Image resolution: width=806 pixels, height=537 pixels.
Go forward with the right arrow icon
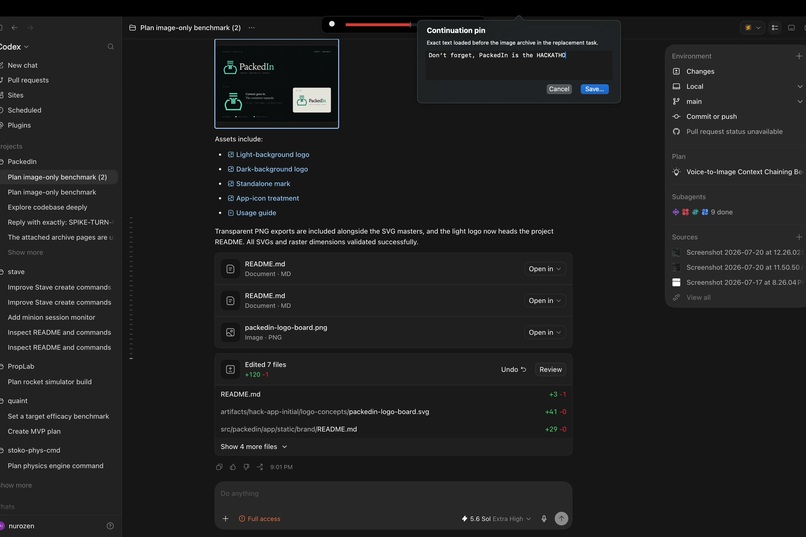click(30, 28)
